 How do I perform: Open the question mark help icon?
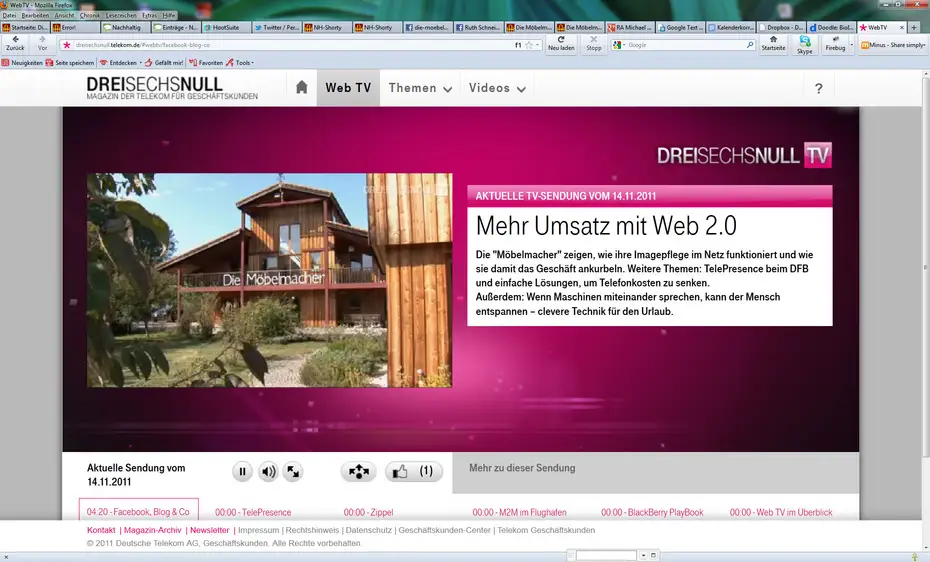pos(818,88)
